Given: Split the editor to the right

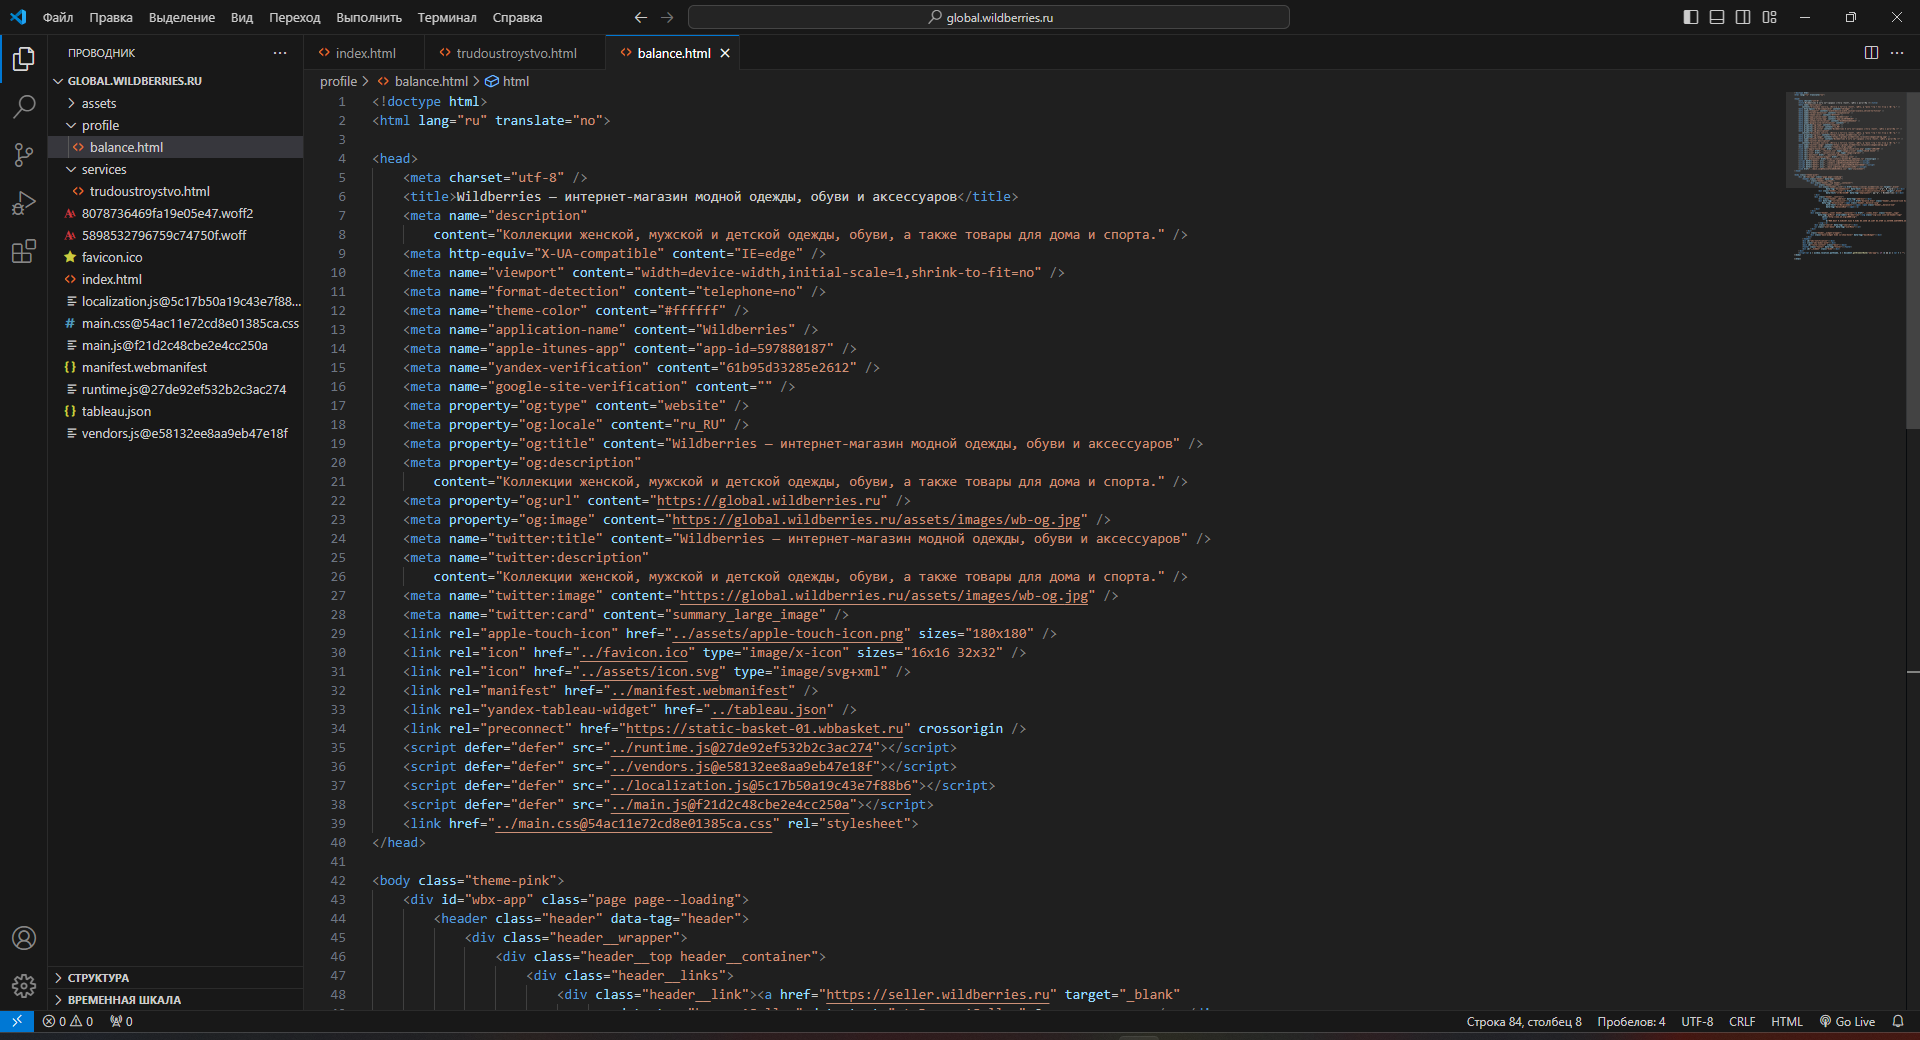Looking at the screenshot, I should (1871, 53).
